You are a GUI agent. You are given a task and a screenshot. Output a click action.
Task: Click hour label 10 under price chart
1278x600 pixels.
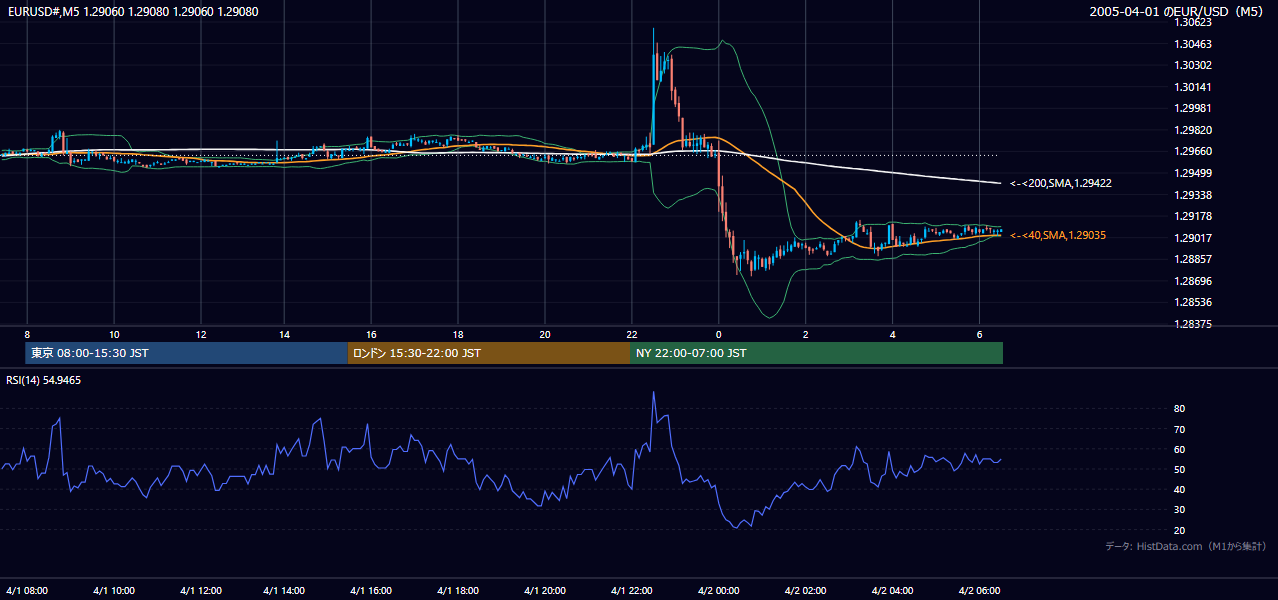coord(114,334)
